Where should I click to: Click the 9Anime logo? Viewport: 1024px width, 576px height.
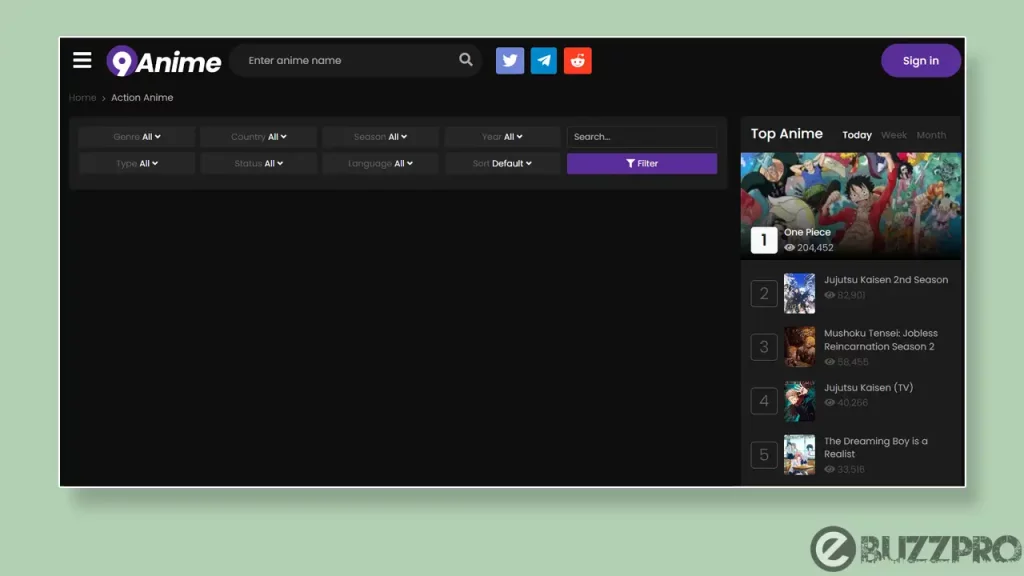pos(164,61)
